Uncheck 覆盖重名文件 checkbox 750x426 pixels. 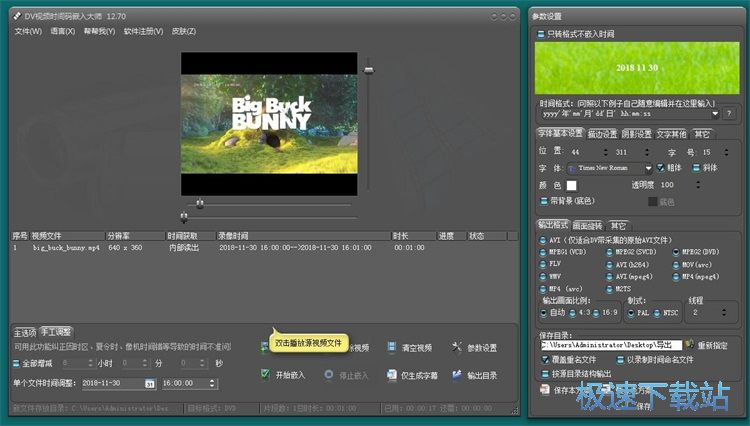coord(545,359)
